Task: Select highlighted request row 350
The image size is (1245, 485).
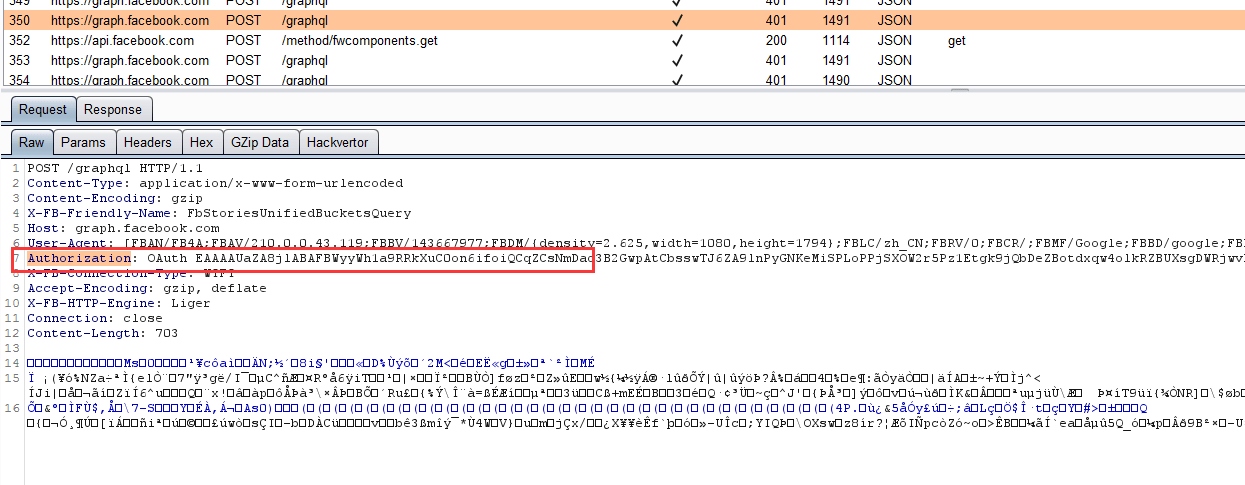Action: pos(622,20)
